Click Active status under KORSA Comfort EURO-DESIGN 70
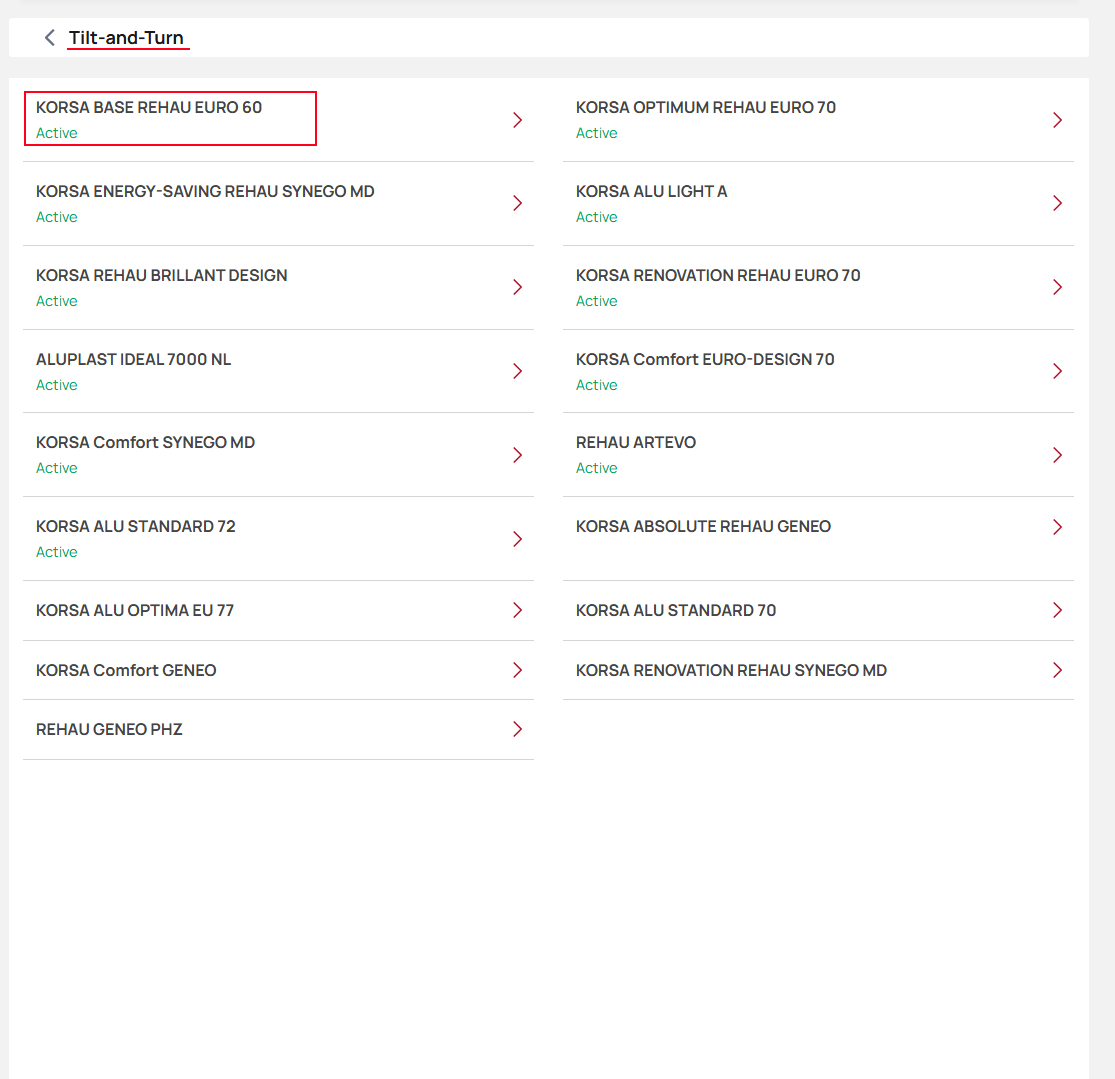Screen dimensions: 1115x1079 click(x=597, y=385)
